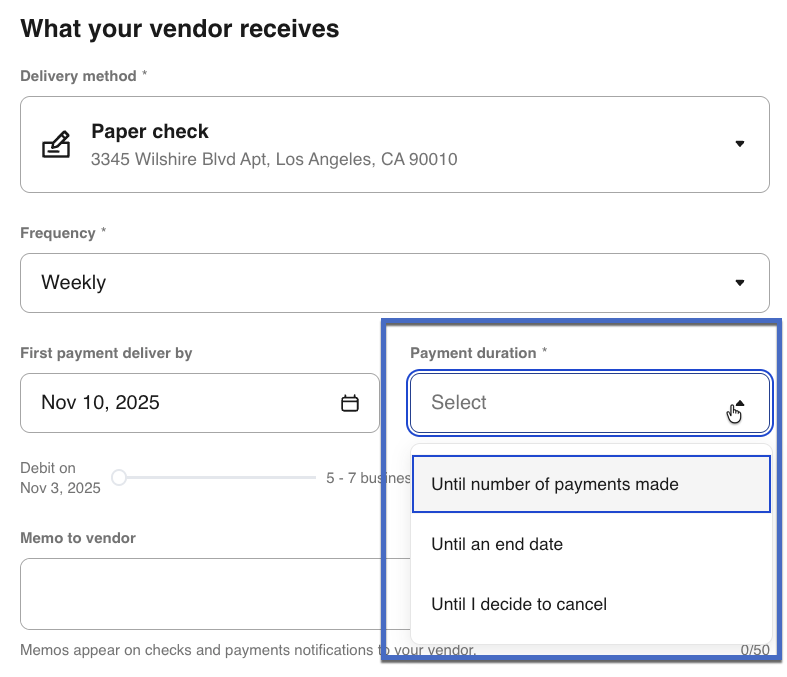Click the Payment duration Select placeholder
The image size is (787, 677).
[459, 403]
